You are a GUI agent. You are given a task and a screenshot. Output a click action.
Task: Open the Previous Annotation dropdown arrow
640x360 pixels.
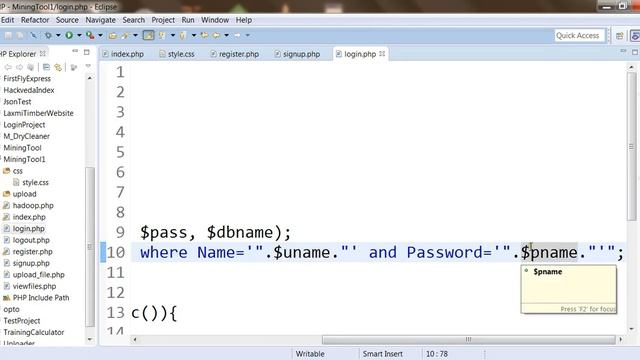193,36
